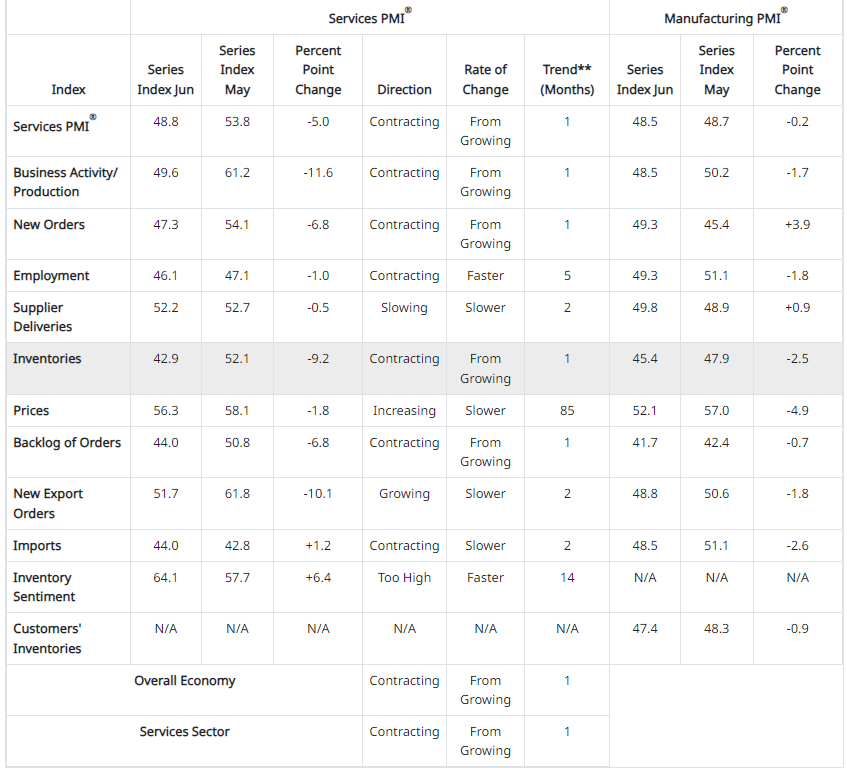Click the New Orders row label
This screenshot has height=768, width=847.
click(x=49, y=224)
